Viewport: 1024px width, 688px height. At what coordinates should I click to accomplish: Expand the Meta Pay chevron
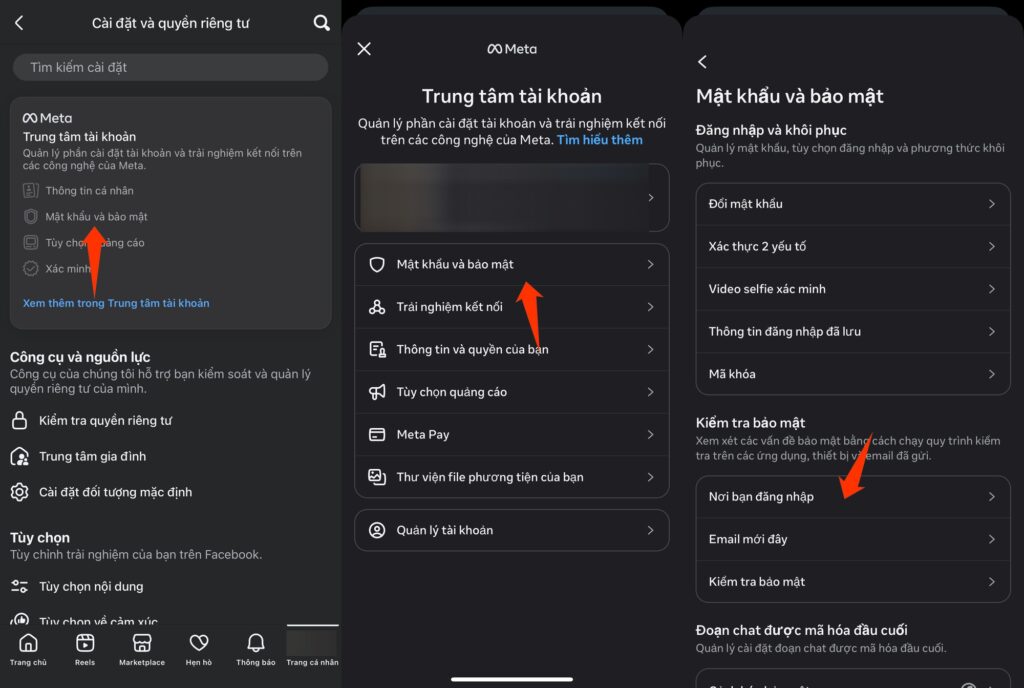(650, 435)
